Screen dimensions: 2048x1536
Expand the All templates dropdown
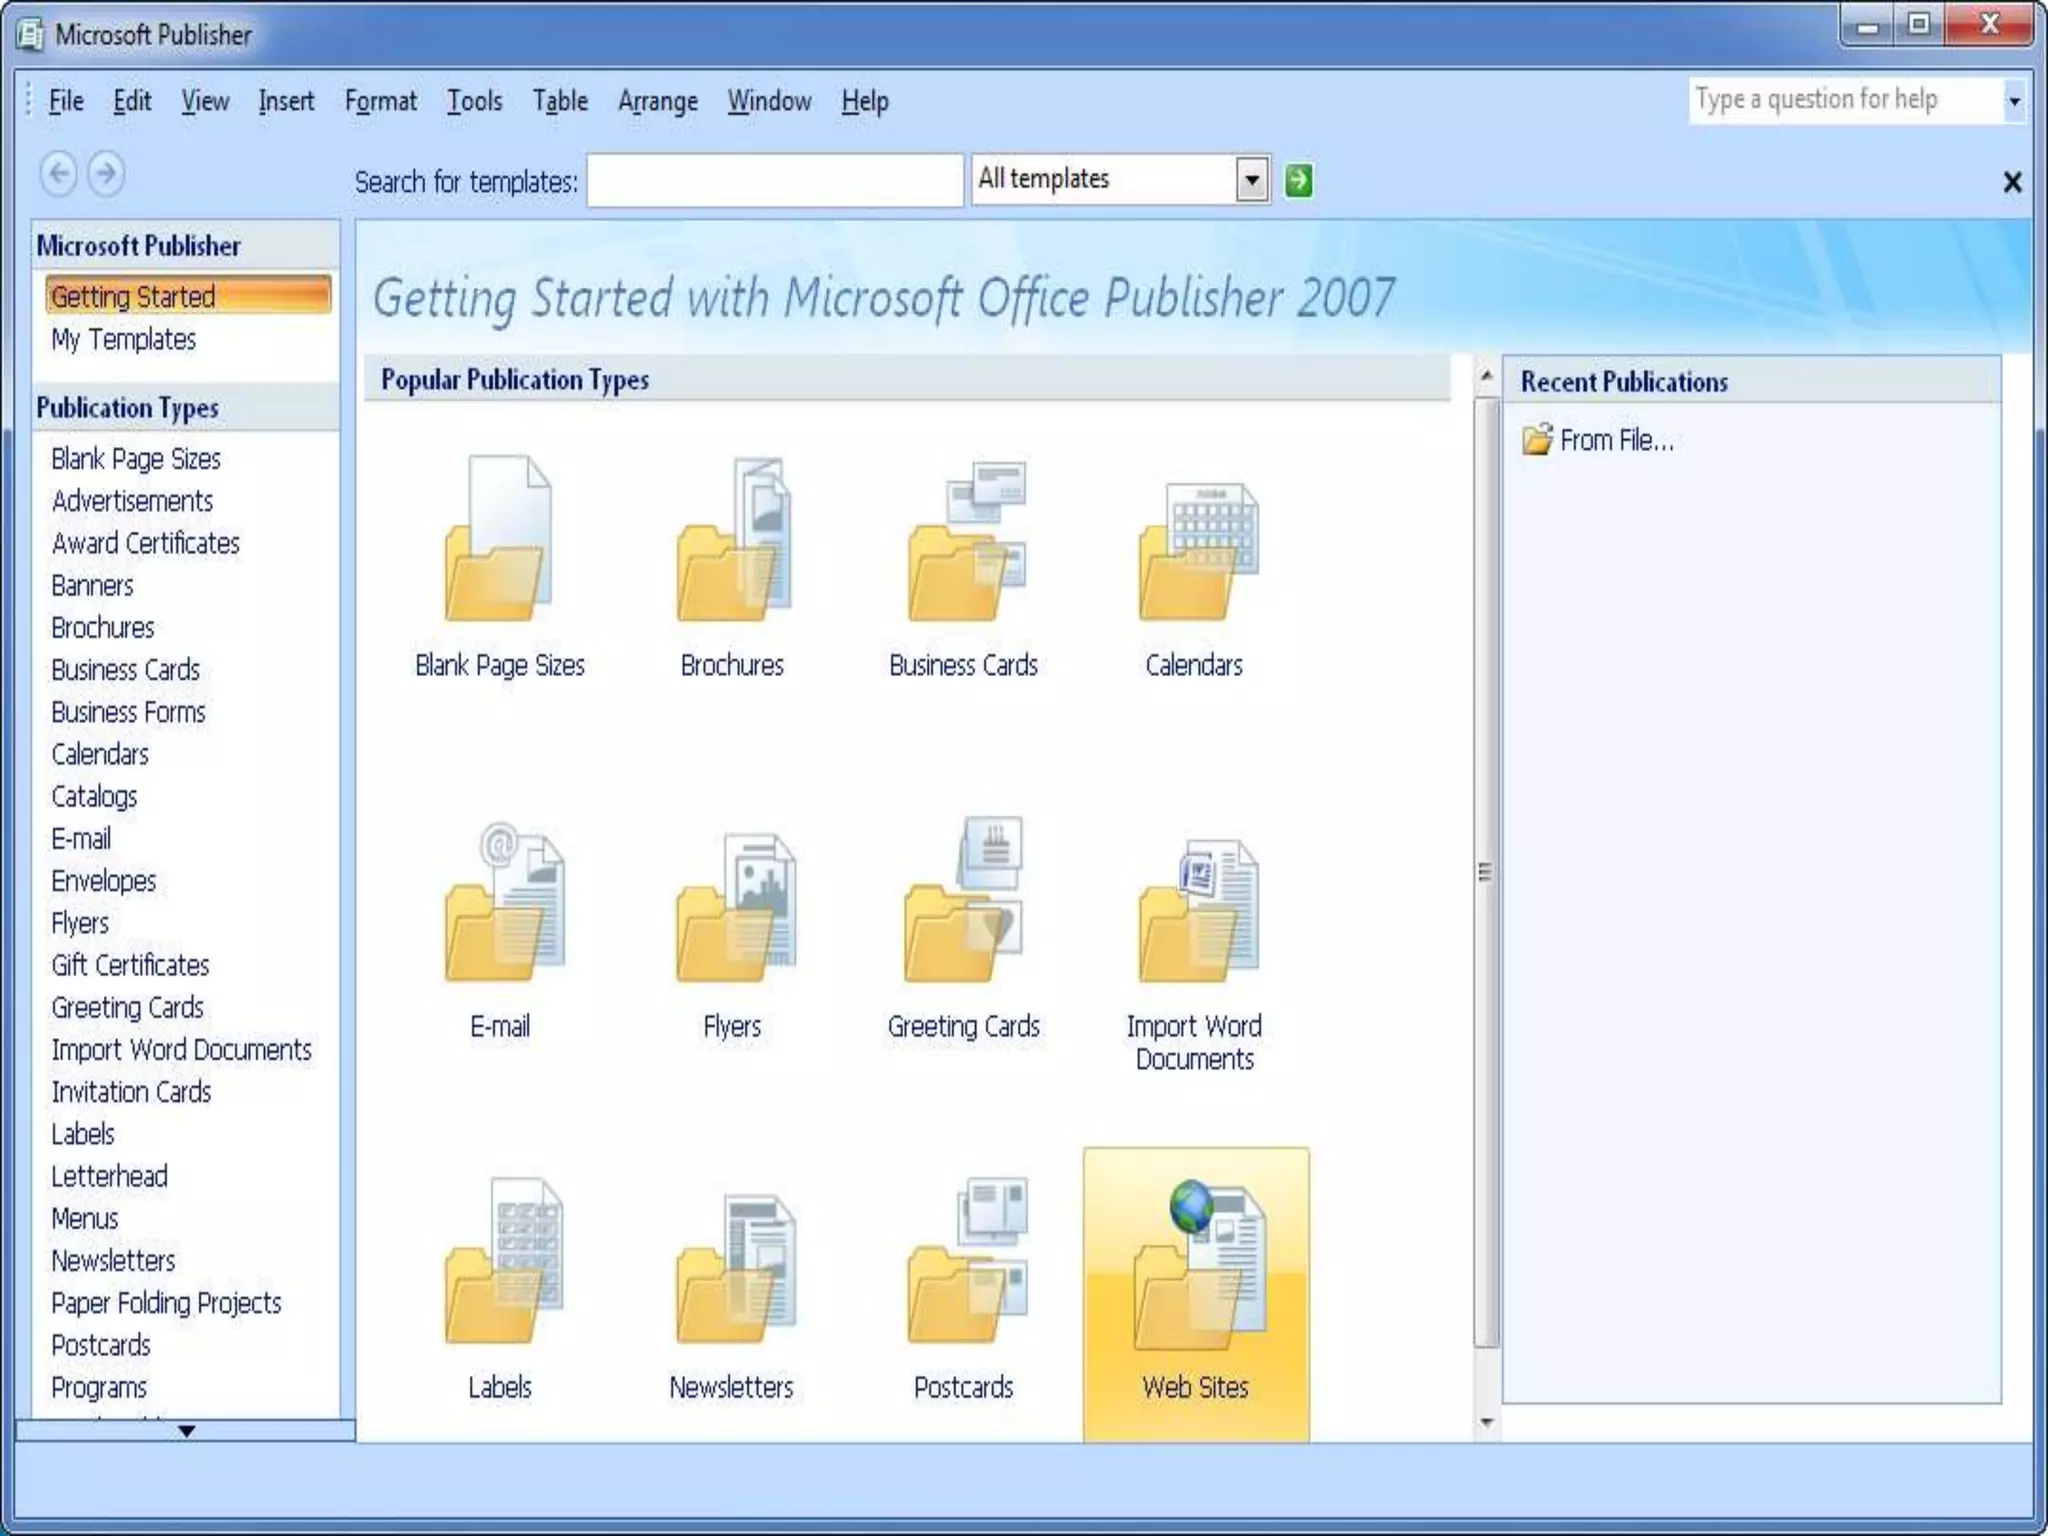[x=1251, y=181]
